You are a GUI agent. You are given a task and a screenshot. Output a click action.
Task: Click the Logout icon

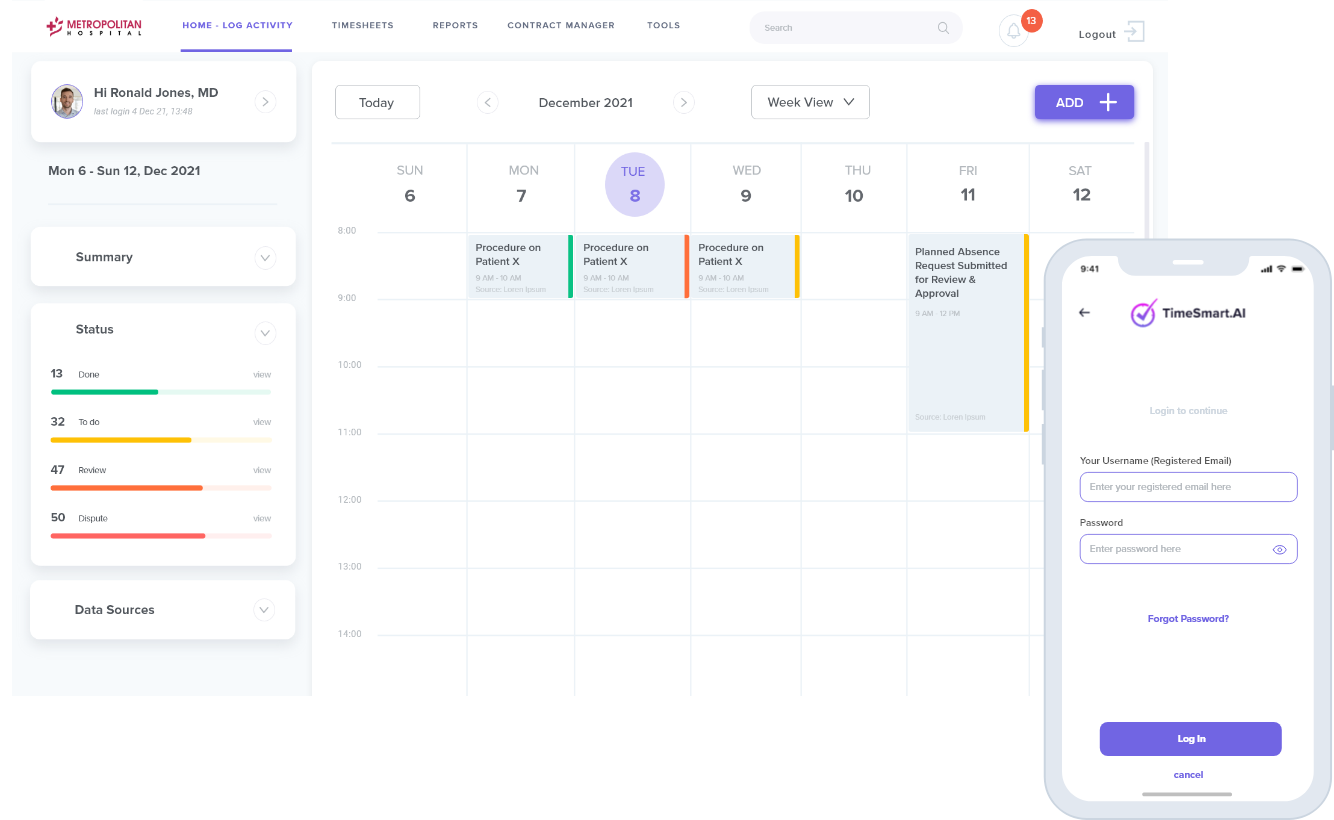(x=1136, y=32)
